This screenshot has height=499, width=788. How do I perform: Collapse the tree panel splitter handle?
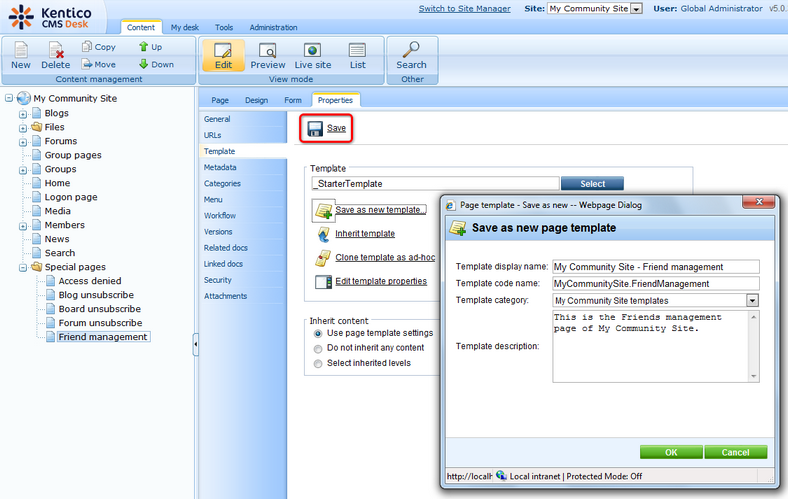[x=196, y=344]
